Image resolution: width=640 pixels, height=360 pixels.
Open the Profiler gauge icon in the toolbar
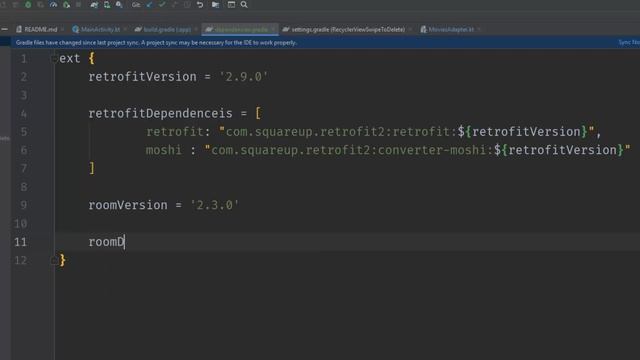53,4
